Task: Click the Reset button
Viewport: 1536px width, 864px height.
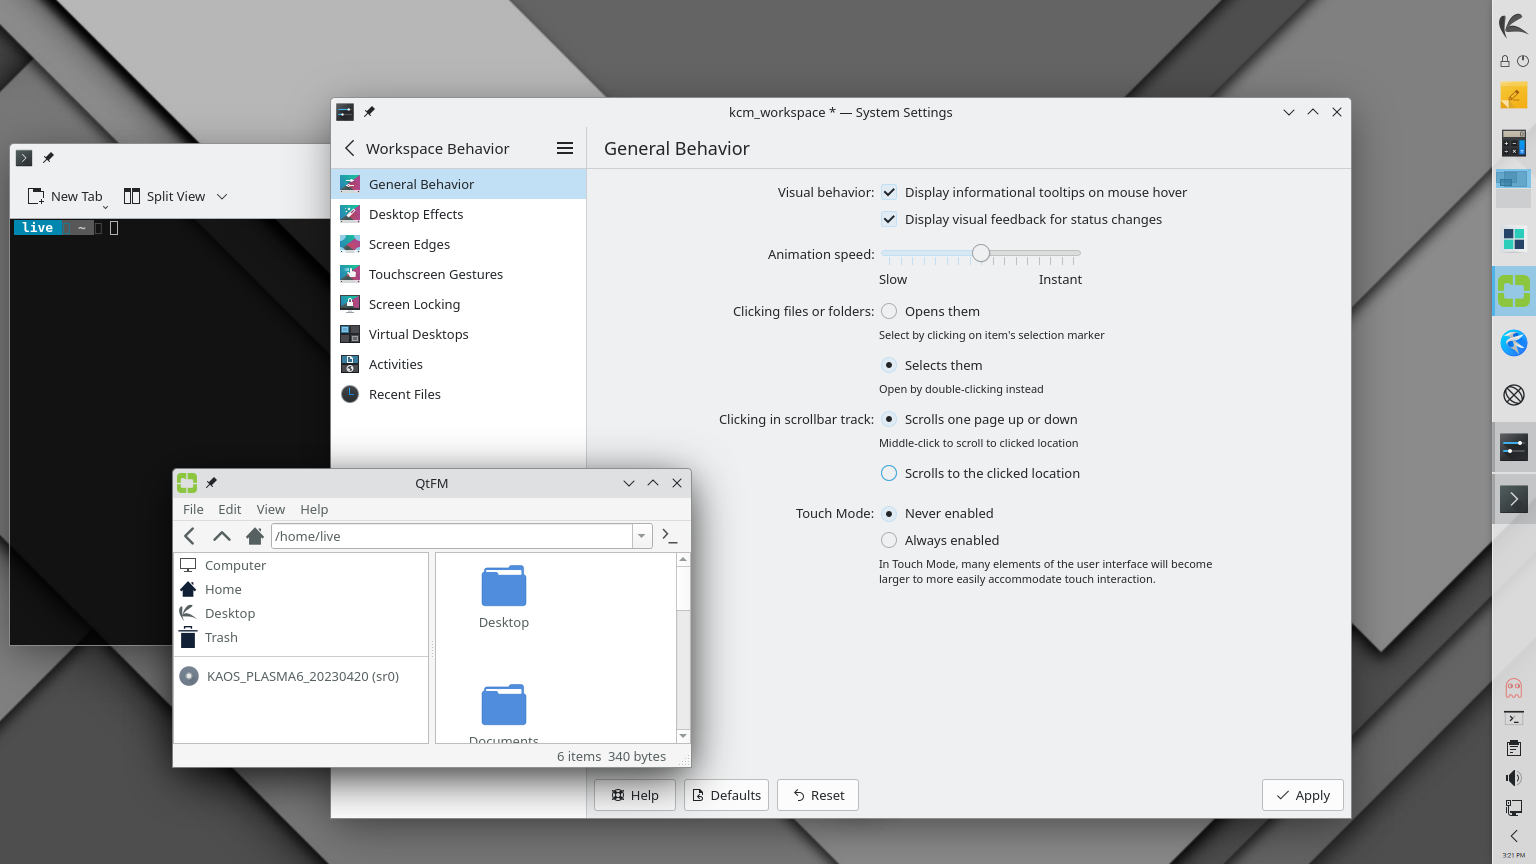Action: pos(818,795)
